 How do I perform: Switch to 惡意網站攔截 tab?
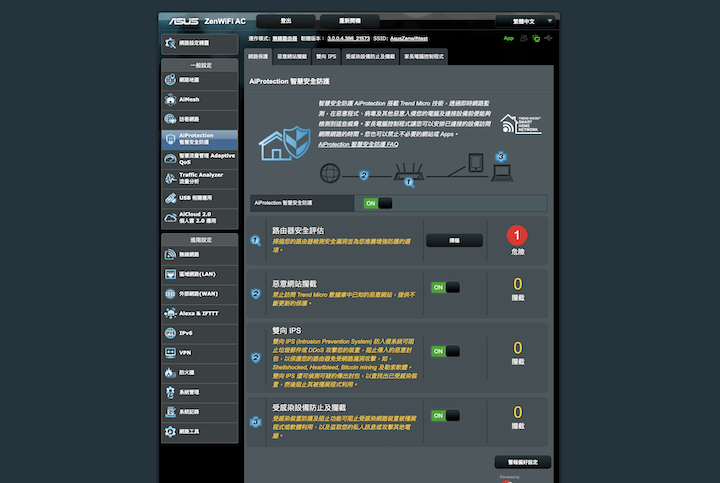pos(292,56)
